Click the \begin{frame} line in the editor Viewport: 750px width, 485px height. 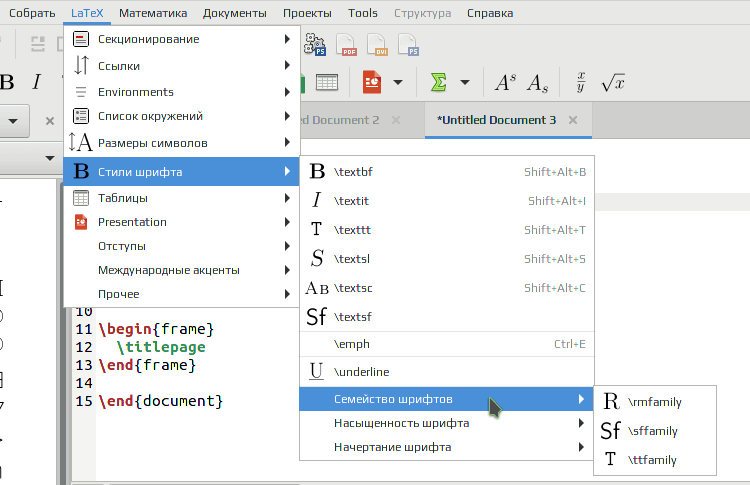156,329
